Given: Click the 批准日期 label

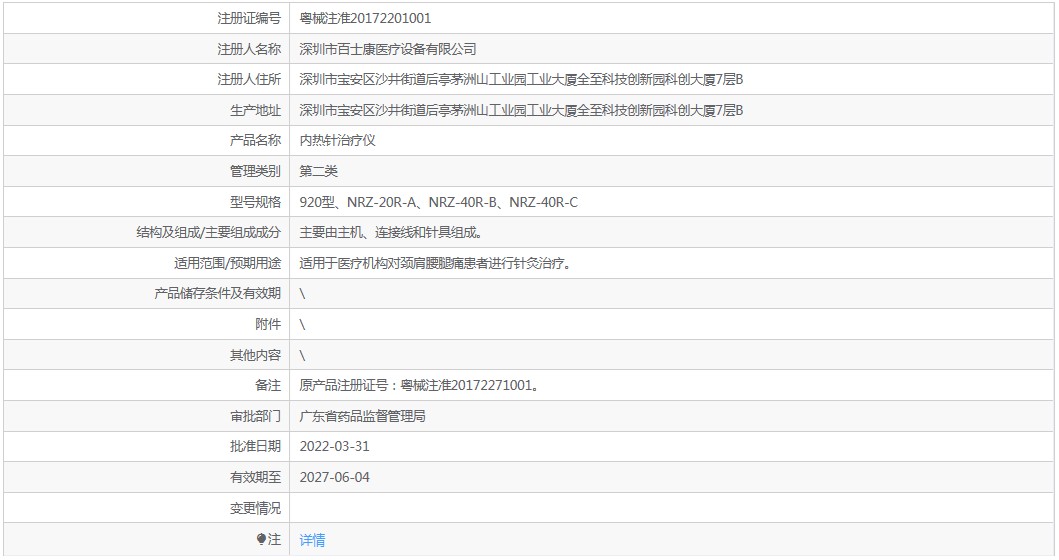Looking at the screenshot, I should [255, 447].
